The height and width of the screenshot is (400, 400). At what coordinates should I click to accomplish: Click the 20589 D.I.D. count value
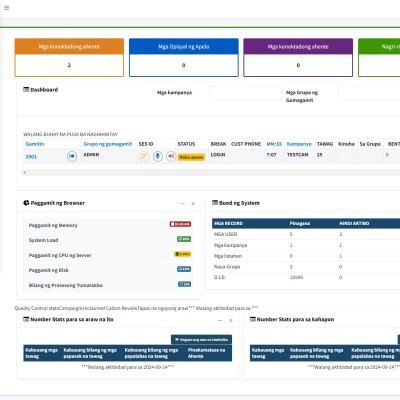[x=296, y=277]
